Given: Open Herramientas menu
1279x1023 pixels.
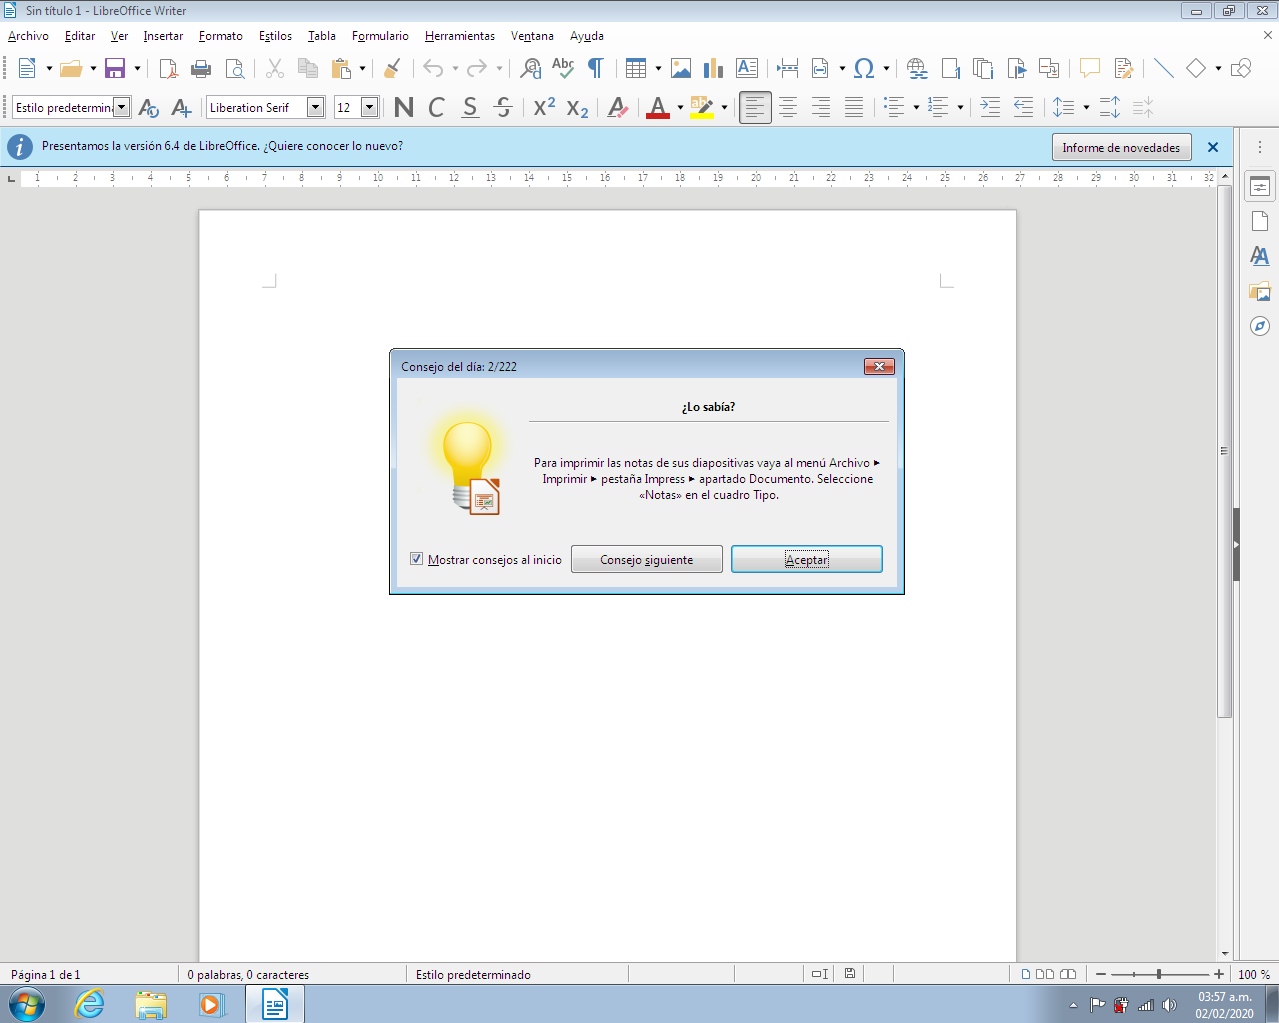Looking at the screenshot, I should (460, 36).
